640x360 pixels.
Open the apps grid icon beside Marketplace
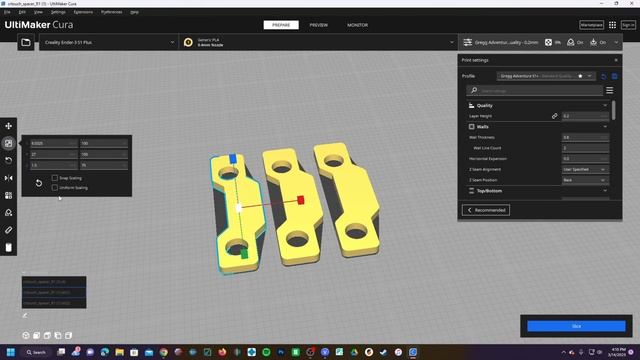click(x=612, y=25)
